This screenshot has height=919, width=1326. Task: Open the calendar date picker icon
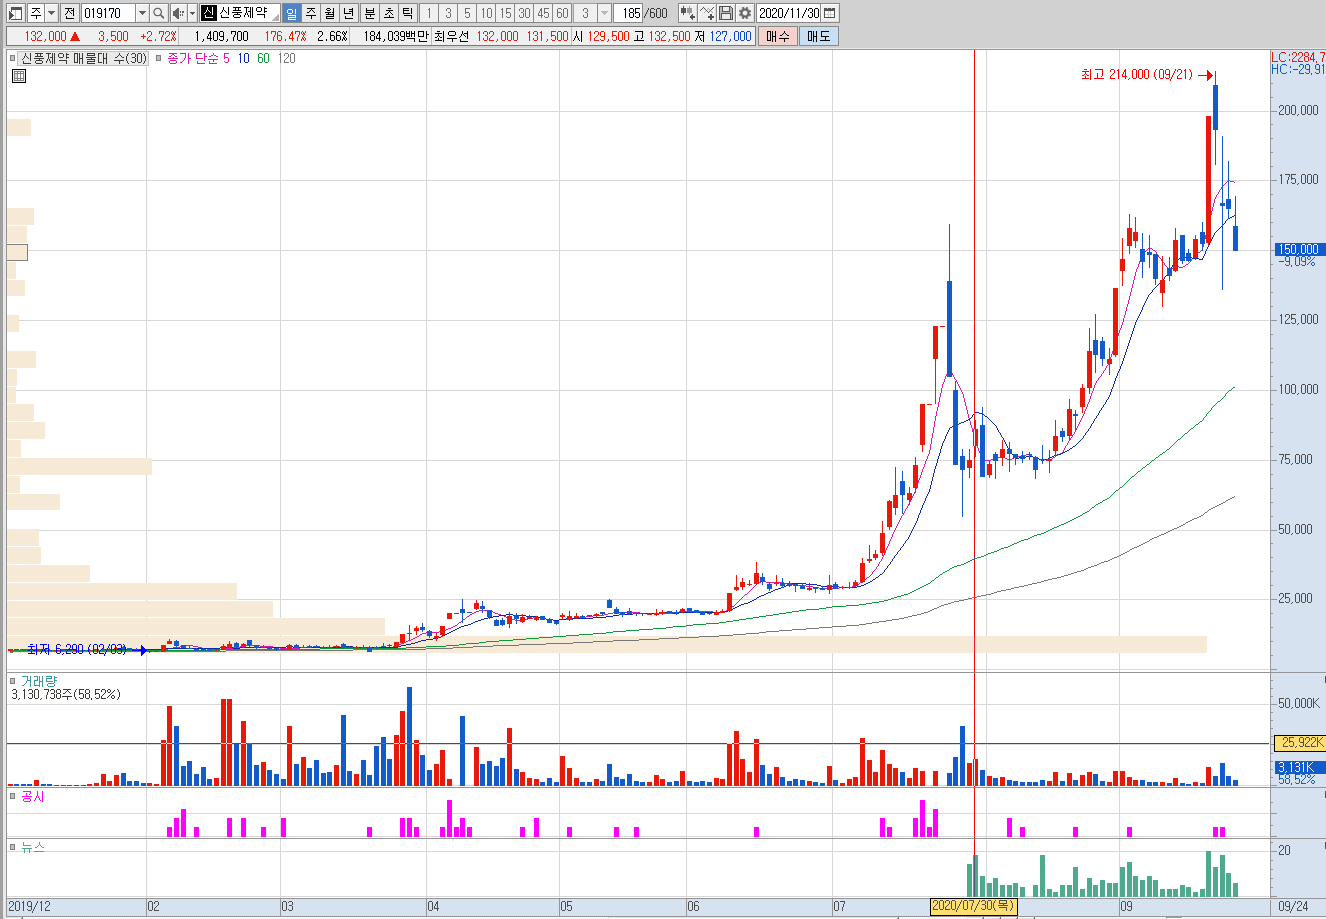tap(830, 13)
